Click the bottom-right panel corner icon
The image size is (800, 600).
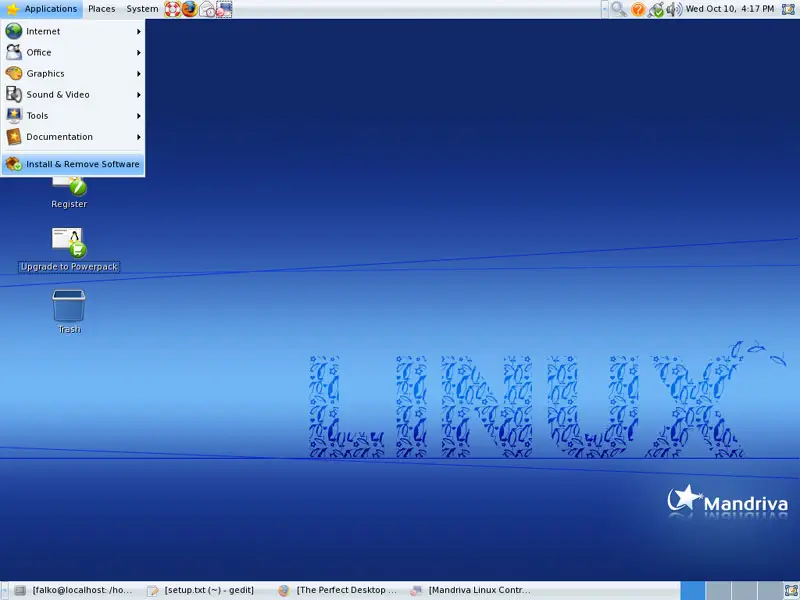(791, 590)
